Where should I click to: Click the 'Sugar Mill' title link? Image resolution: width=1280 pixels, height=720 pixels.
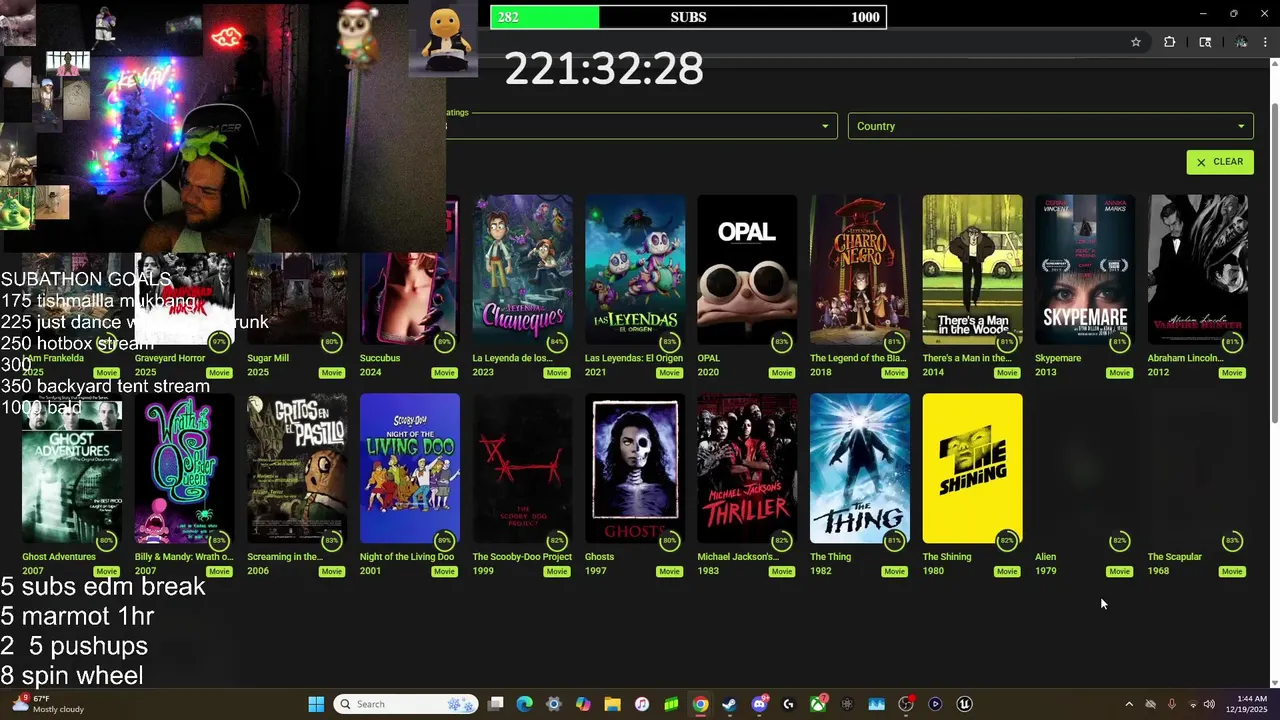pos(268,358)
